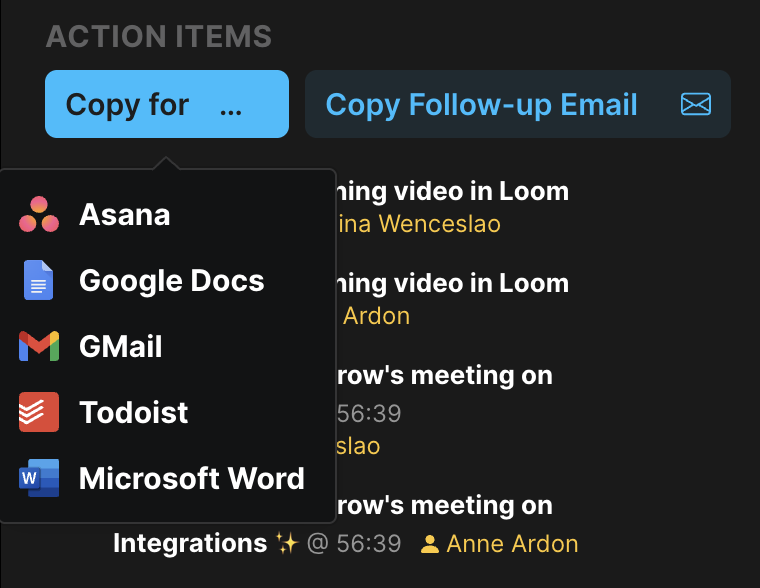This screenshot has width=760, height=588.
Task: Choose Microsoft Word menu option
Action: tap(168, 478)
